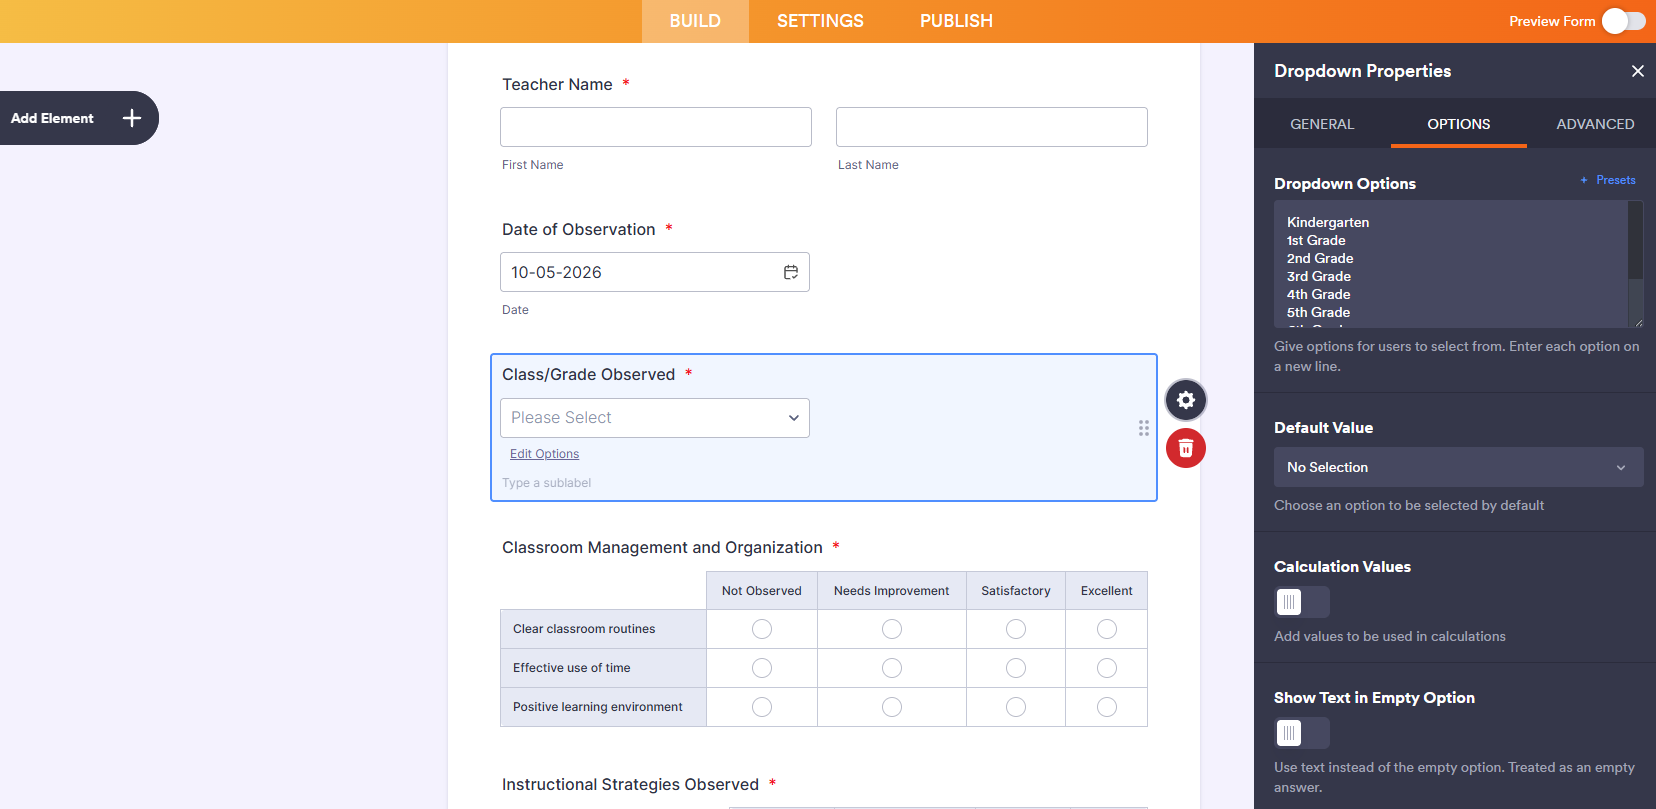Open the Presets link for dropdown options

(x=1608, y=180)
